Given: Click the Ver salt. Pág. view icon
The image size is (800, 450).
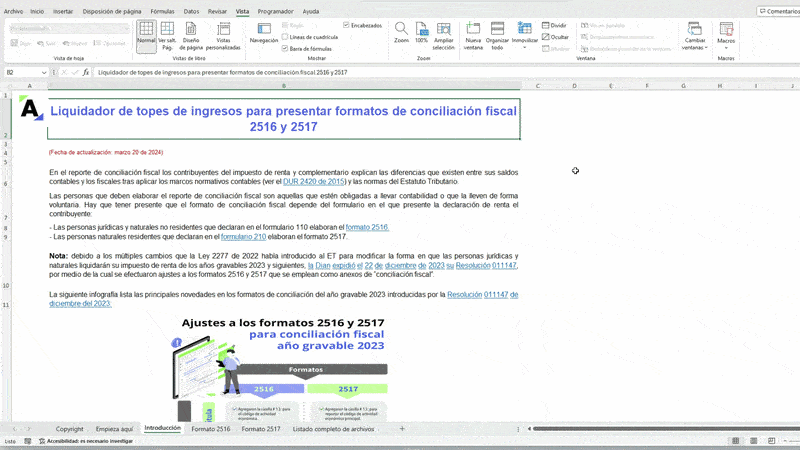Looking at the screenshot, I should pyautogui.click(x=167, y=36).
